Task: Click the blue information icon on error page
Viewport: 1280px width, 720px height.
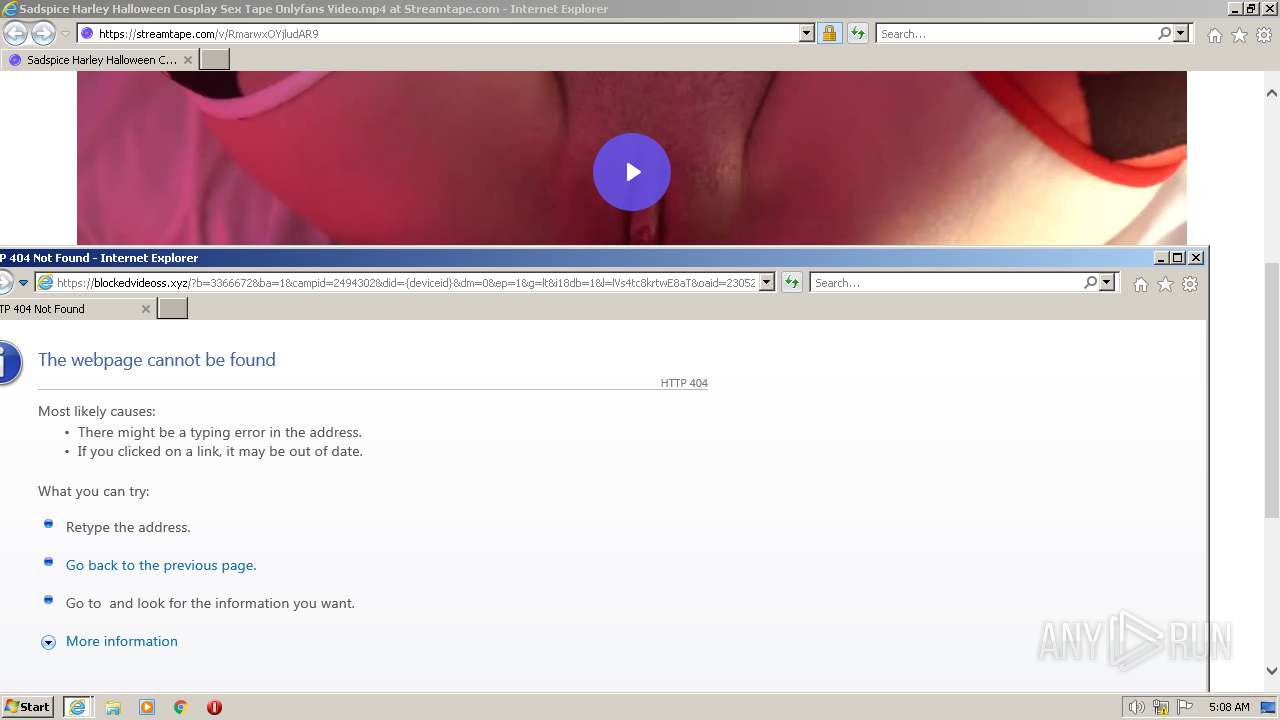Action: point(9,362)
